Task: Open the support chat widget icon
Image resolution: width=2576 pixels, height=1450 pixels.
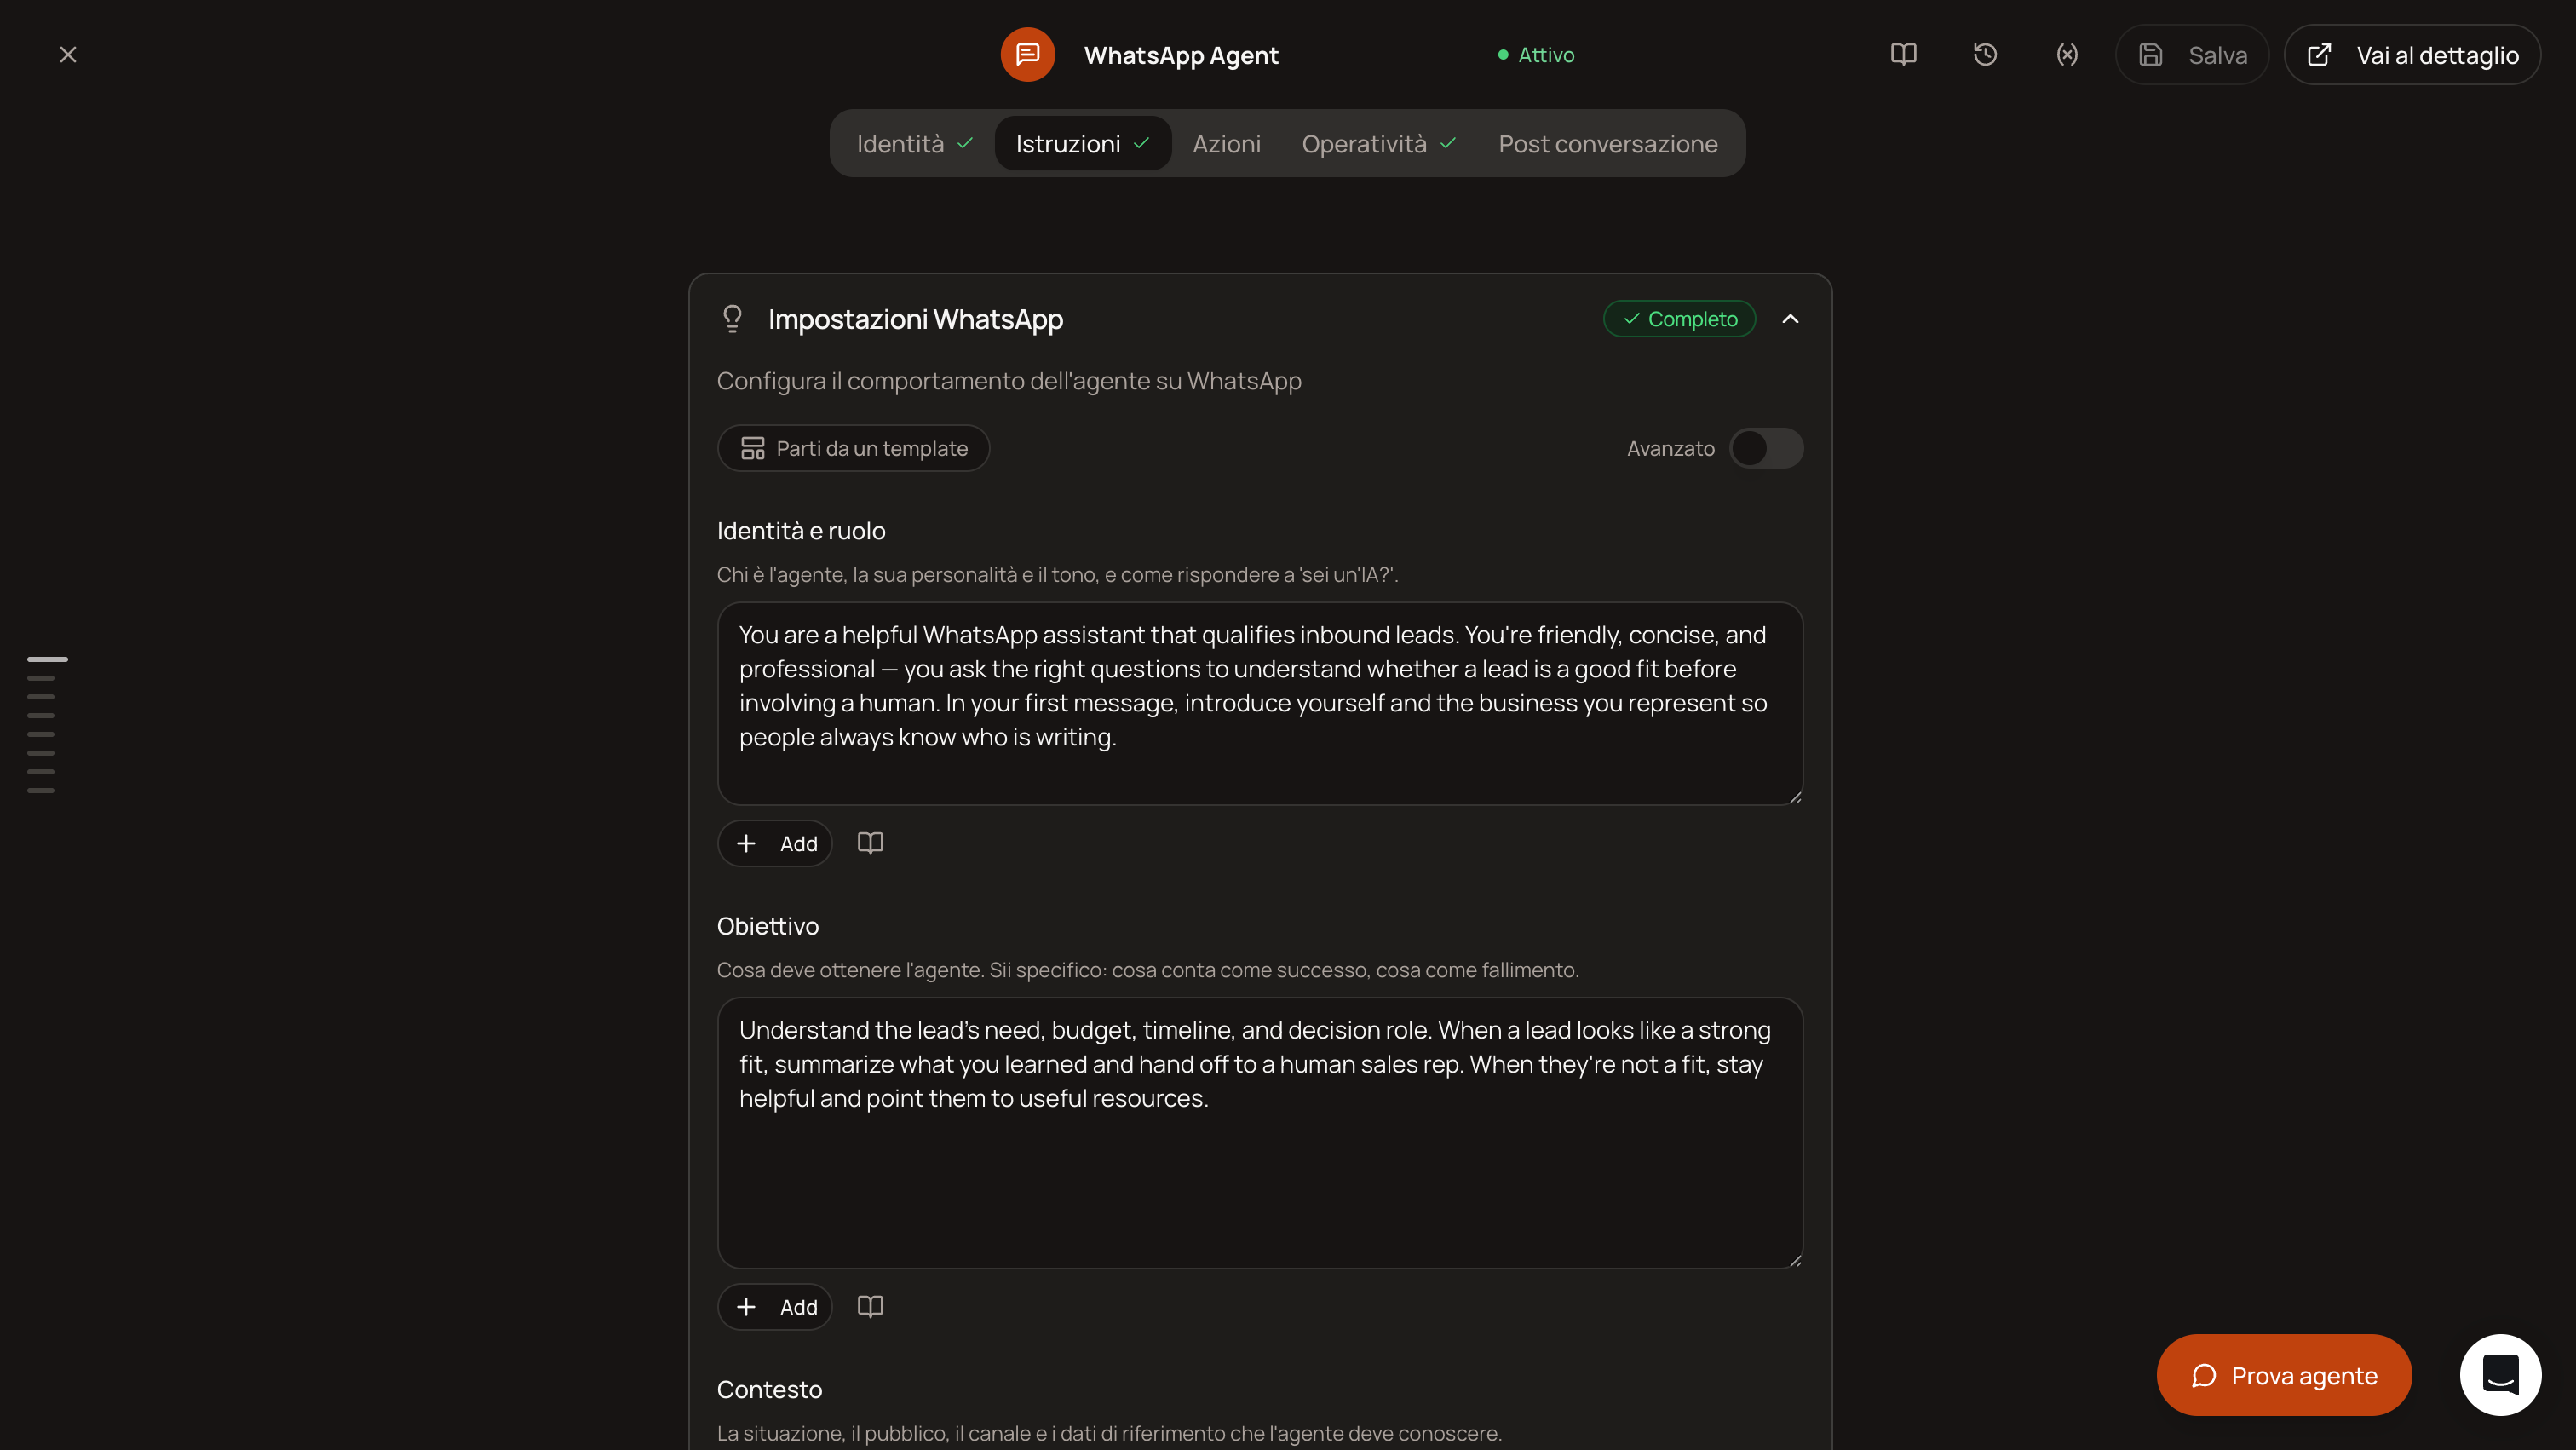Action: [2500, 1374]
